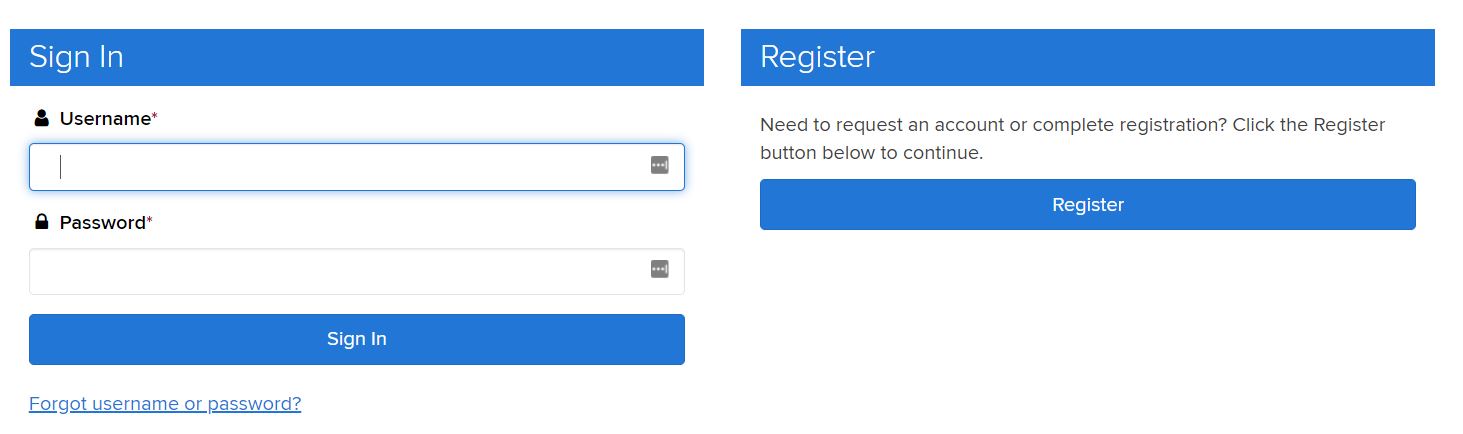The height and width of the screenshot is (434, 1463).
Task: Click the person icon beside Username
Action: [x=41, y=119]
